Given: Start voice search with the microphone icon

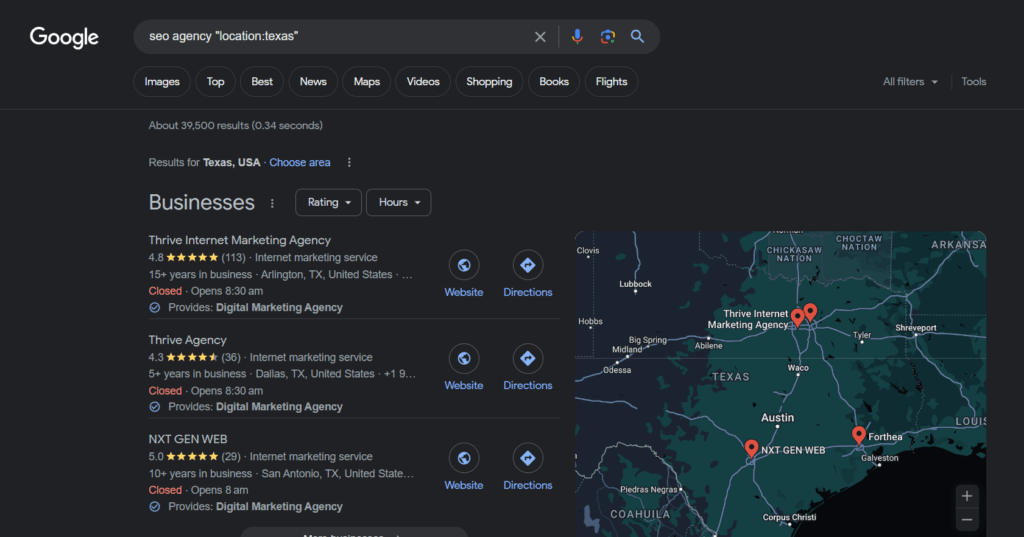Looking at the screenshot, I should (577, 37).
